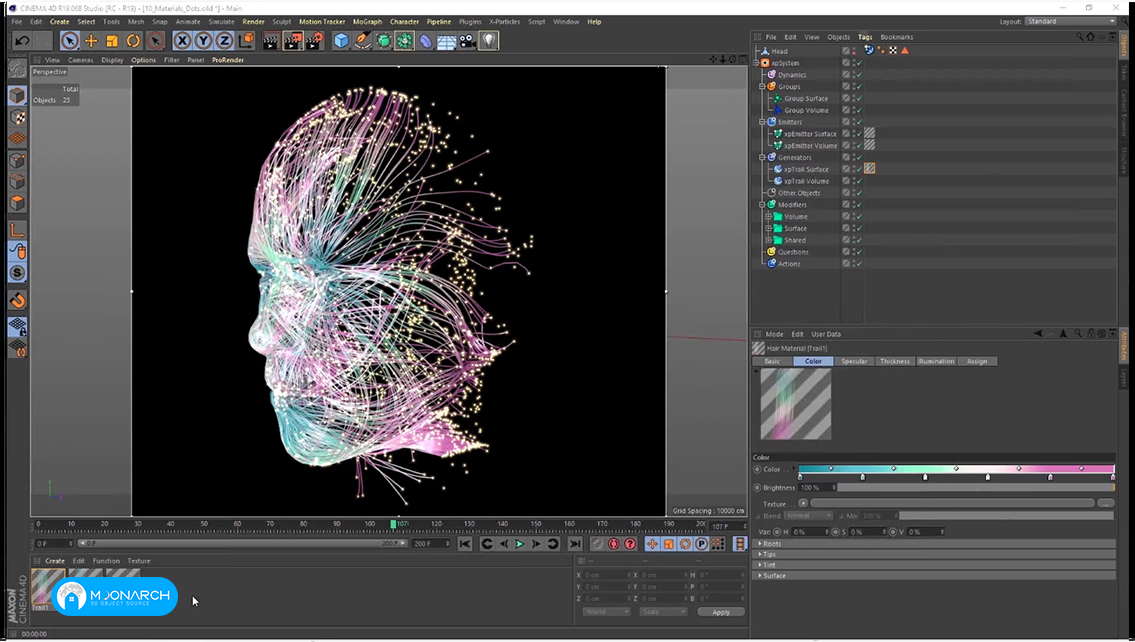Image resolution: width=1135 pixels, height=642 pixels.
Task: Toggle the enable checkmark for Group Surface
Action: click(859, 98)
